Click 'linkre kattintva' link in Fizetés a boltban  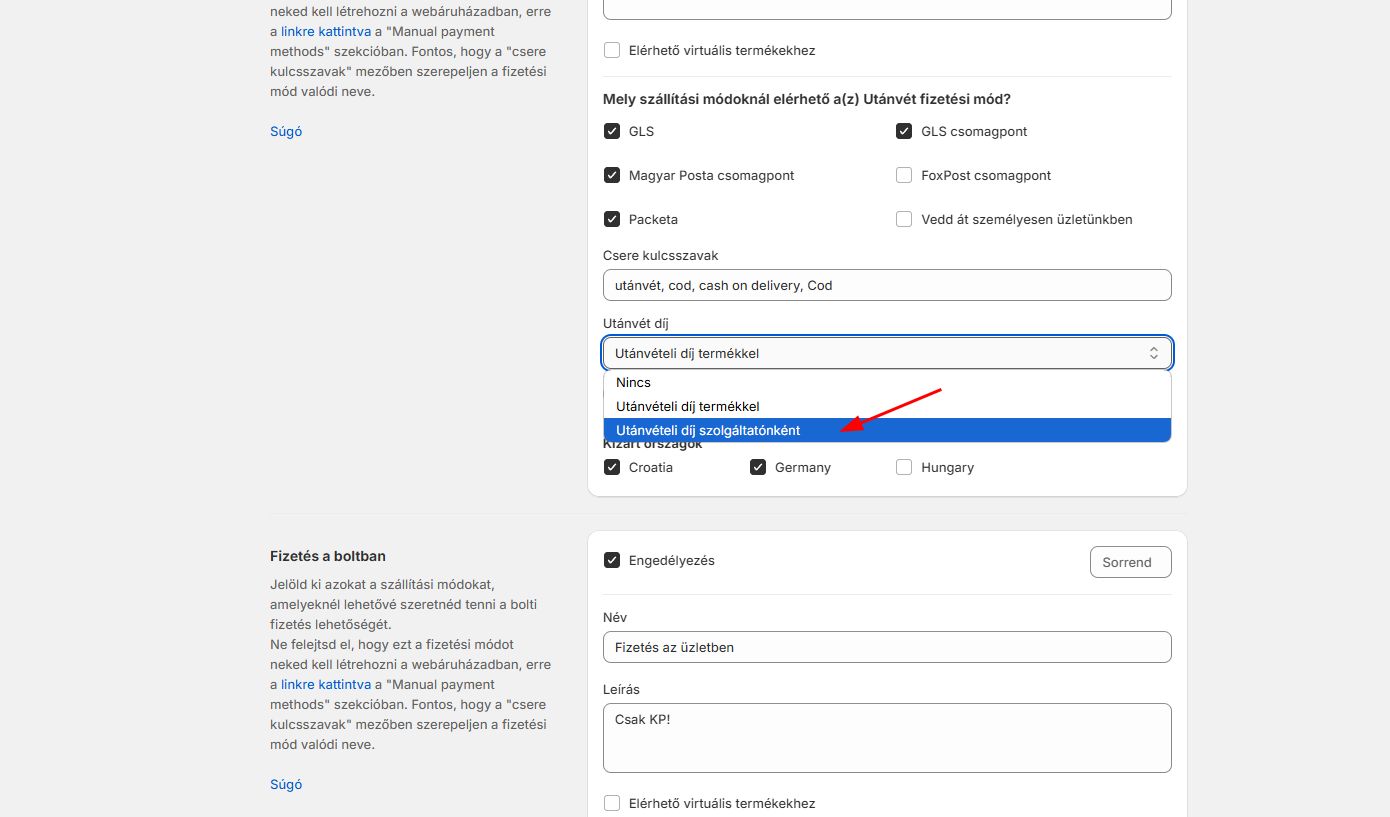click(326, 685)
